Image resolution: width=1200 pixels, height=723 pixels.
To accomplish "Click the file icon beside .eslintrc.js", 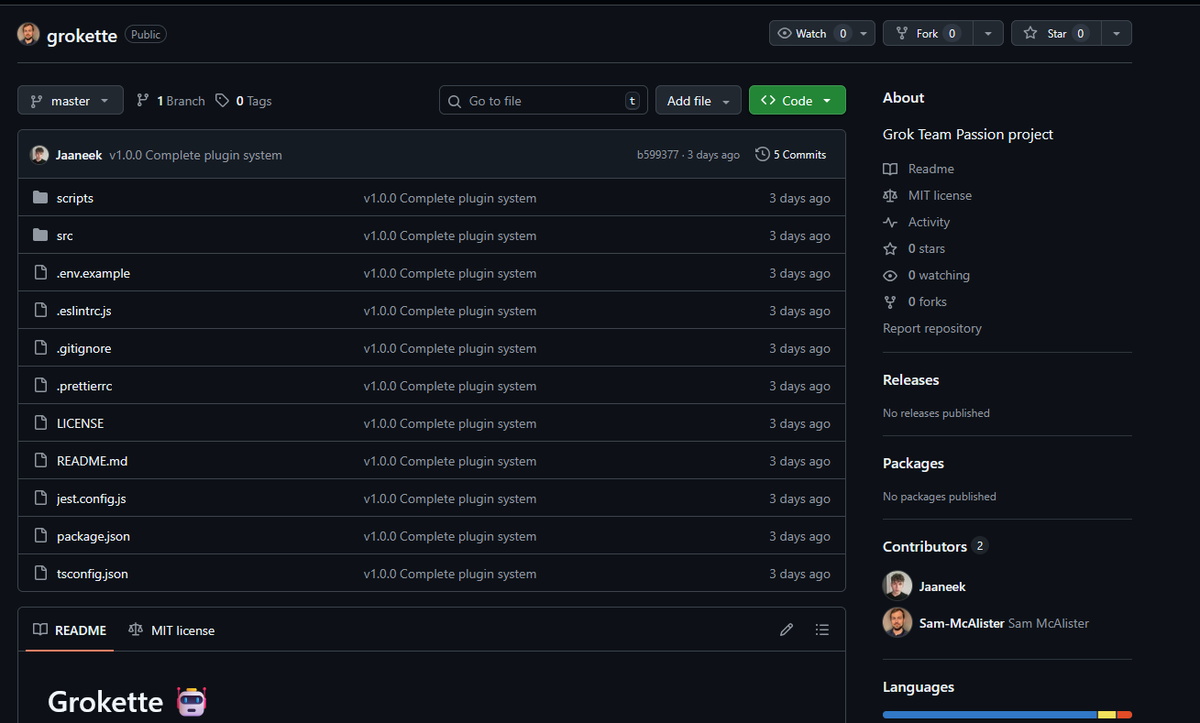I will click(x=40, y=310).
